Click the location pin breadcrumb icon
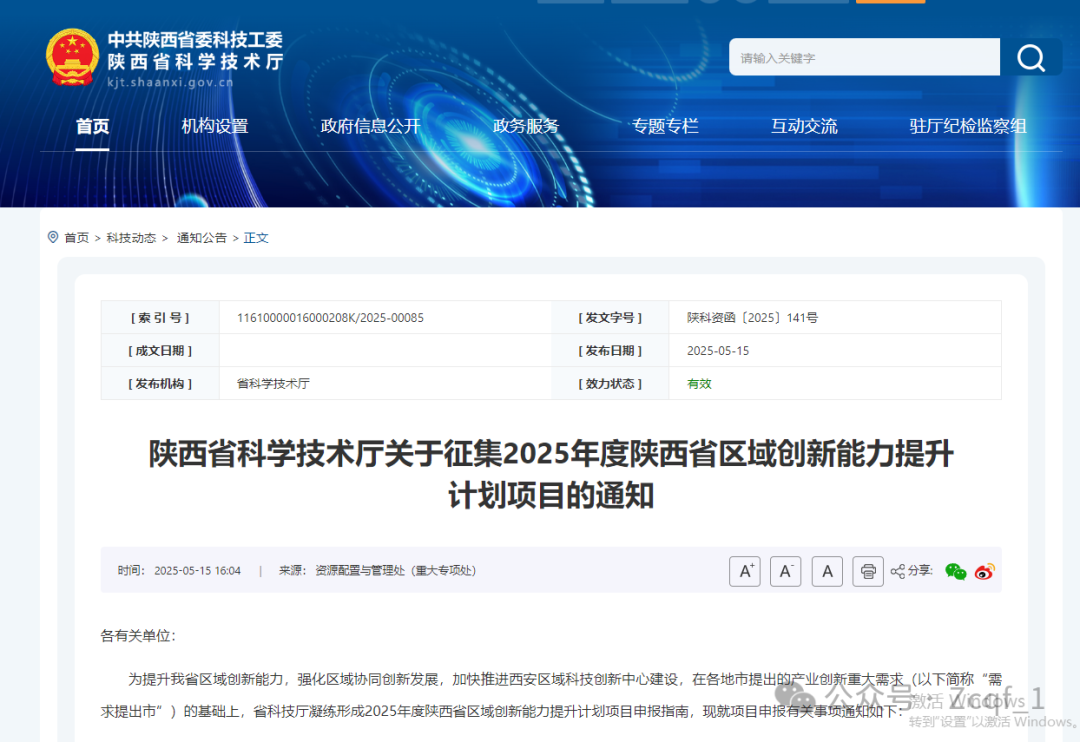The image size is (1080, 742). click(53, 237)
